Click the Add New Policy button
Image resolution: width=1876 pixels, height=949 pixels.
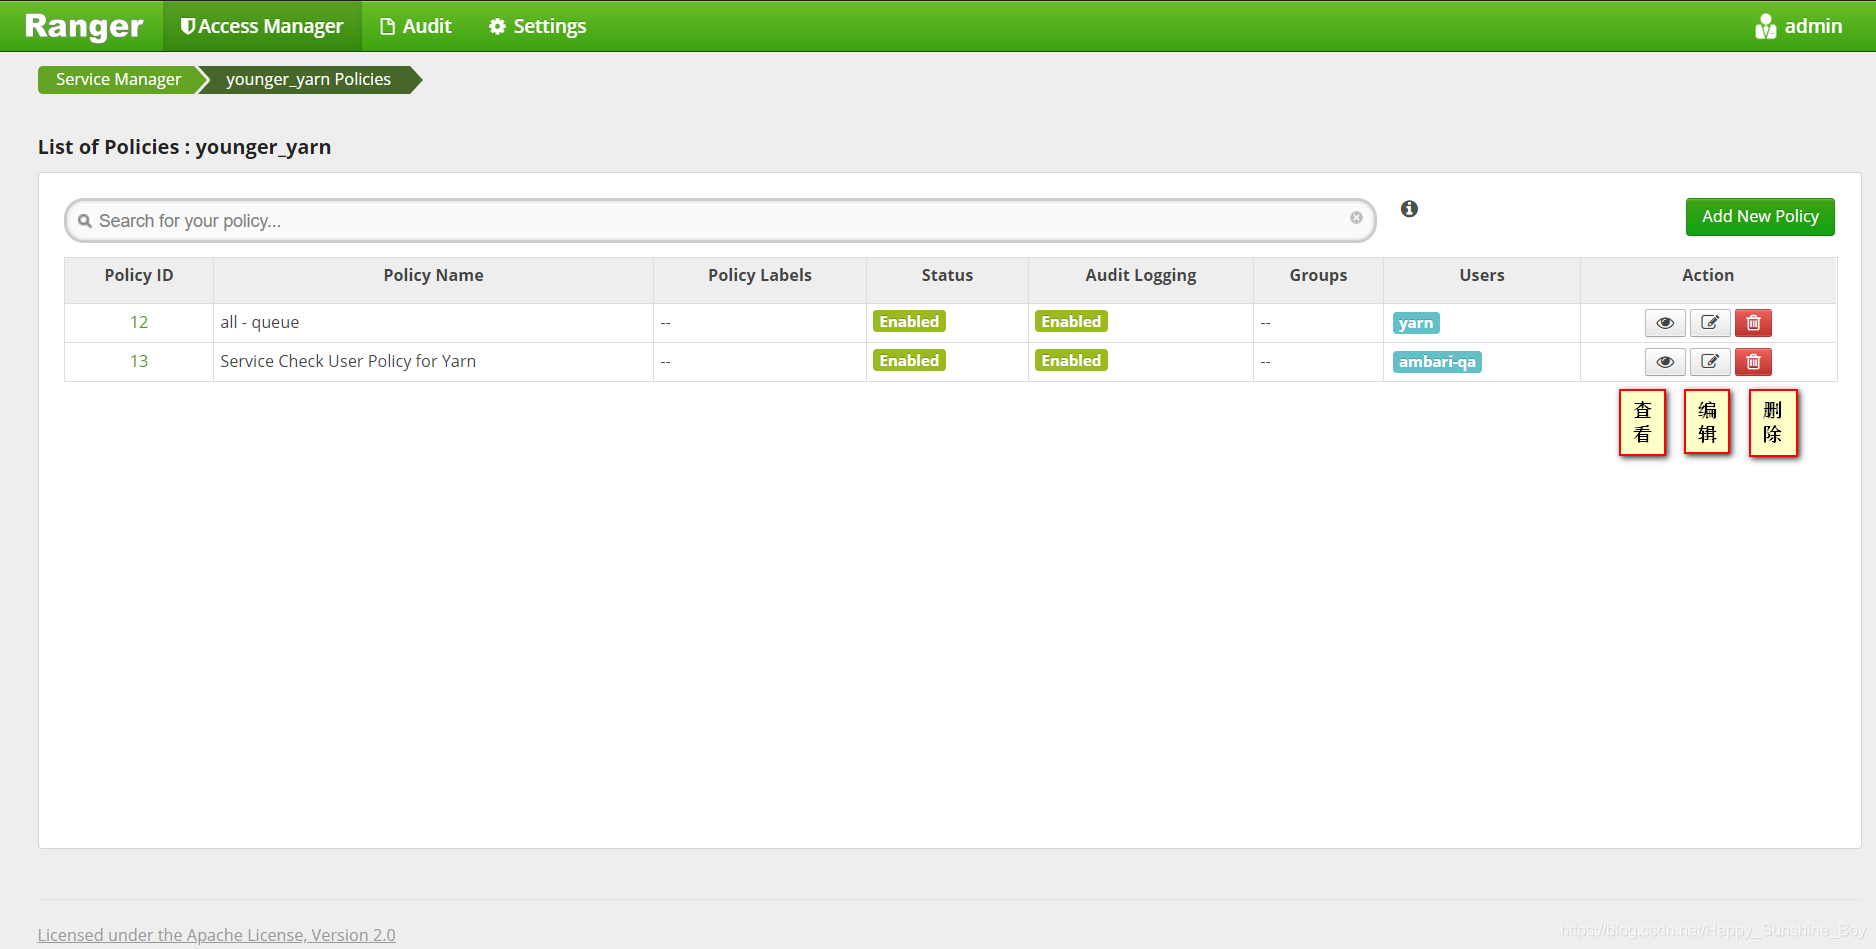tap(1759, 216)
